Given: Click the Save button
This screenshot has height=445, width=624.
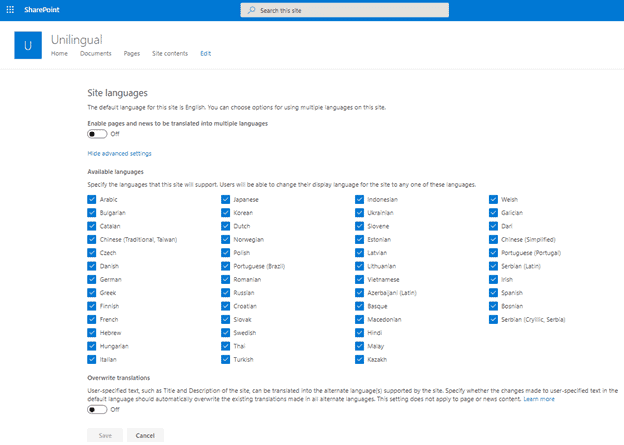Looking at the screenshot, I should [x=105, y=435].
